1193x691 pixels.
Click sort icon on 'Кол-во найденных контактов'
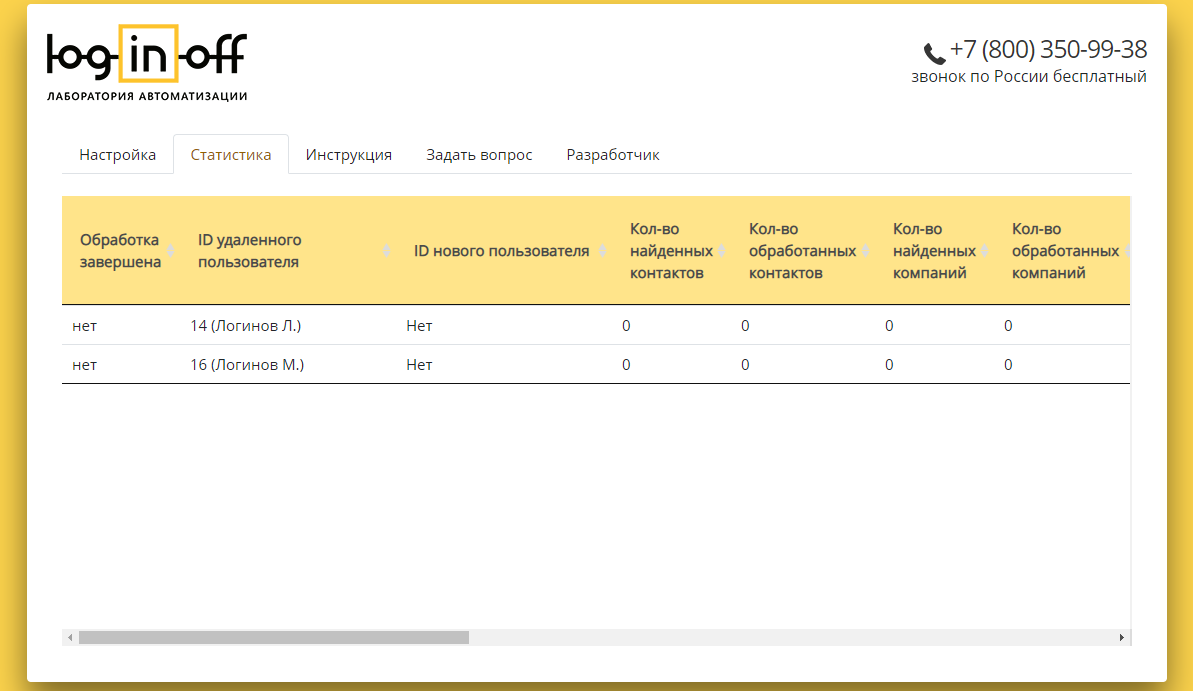pyautogui.click(x=721, y=250)
